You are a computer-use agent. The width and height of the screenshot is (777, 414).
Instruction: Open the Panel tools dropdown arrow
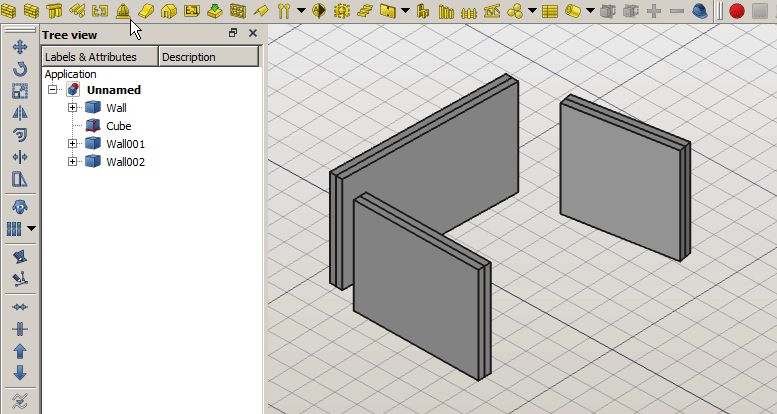pos(405,10)
